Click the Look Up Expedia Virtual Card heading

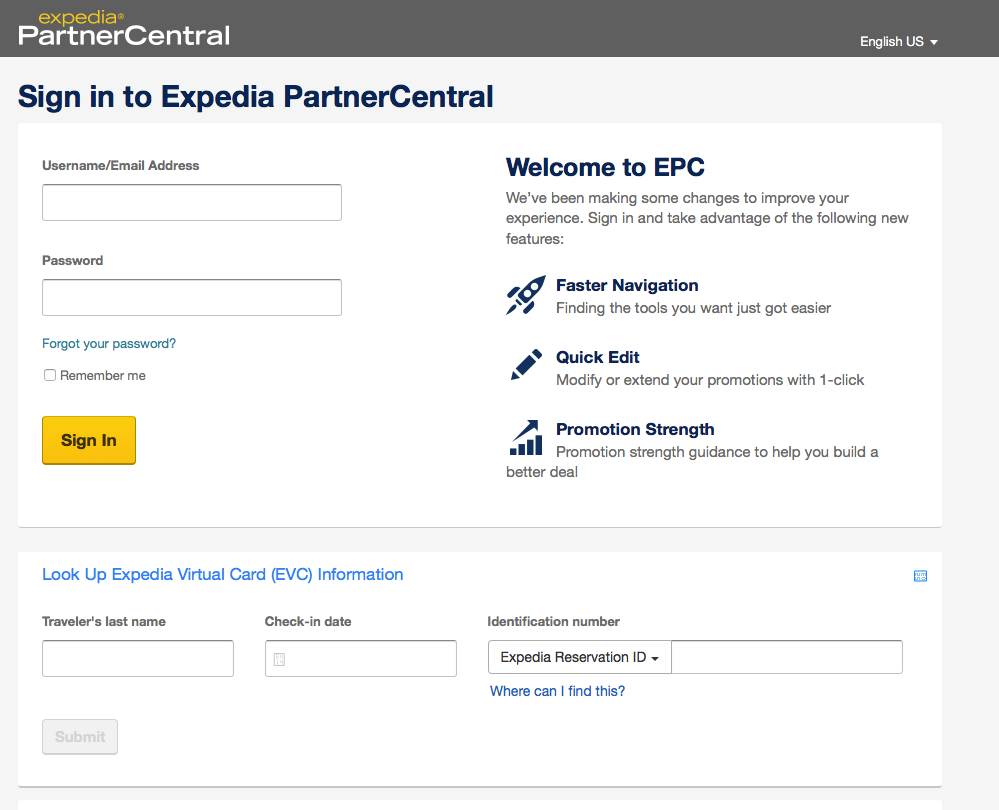pyautogui.click(x=223, y=575)
